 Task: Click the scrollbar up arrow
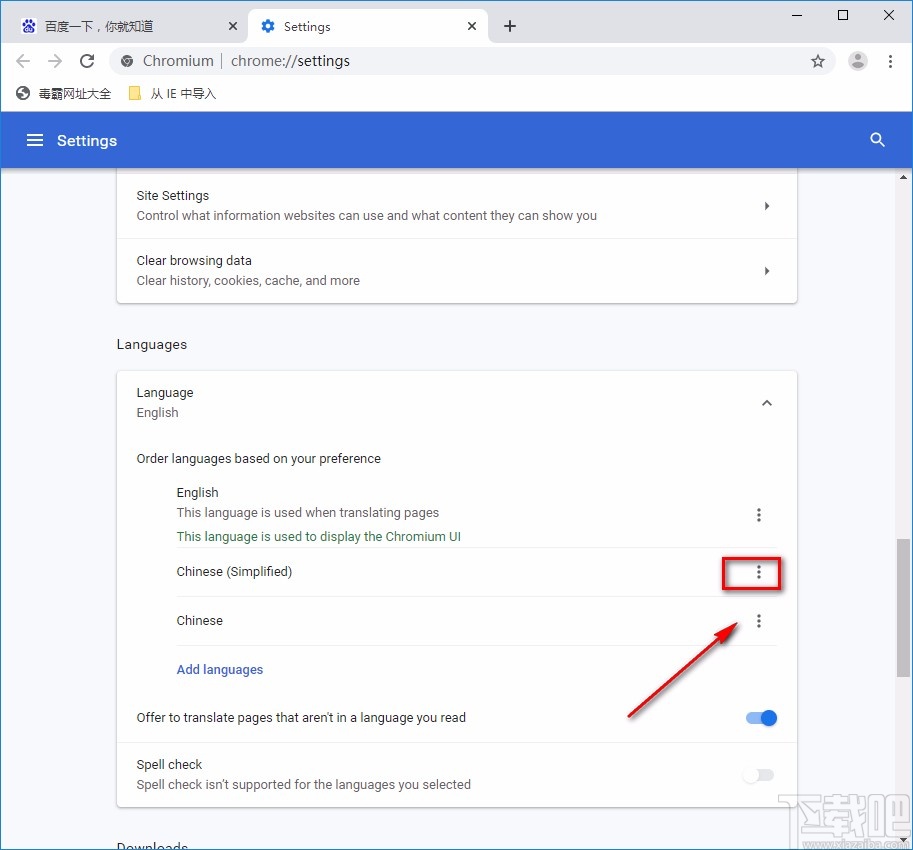pyautogui.click(x=903, y=177)
